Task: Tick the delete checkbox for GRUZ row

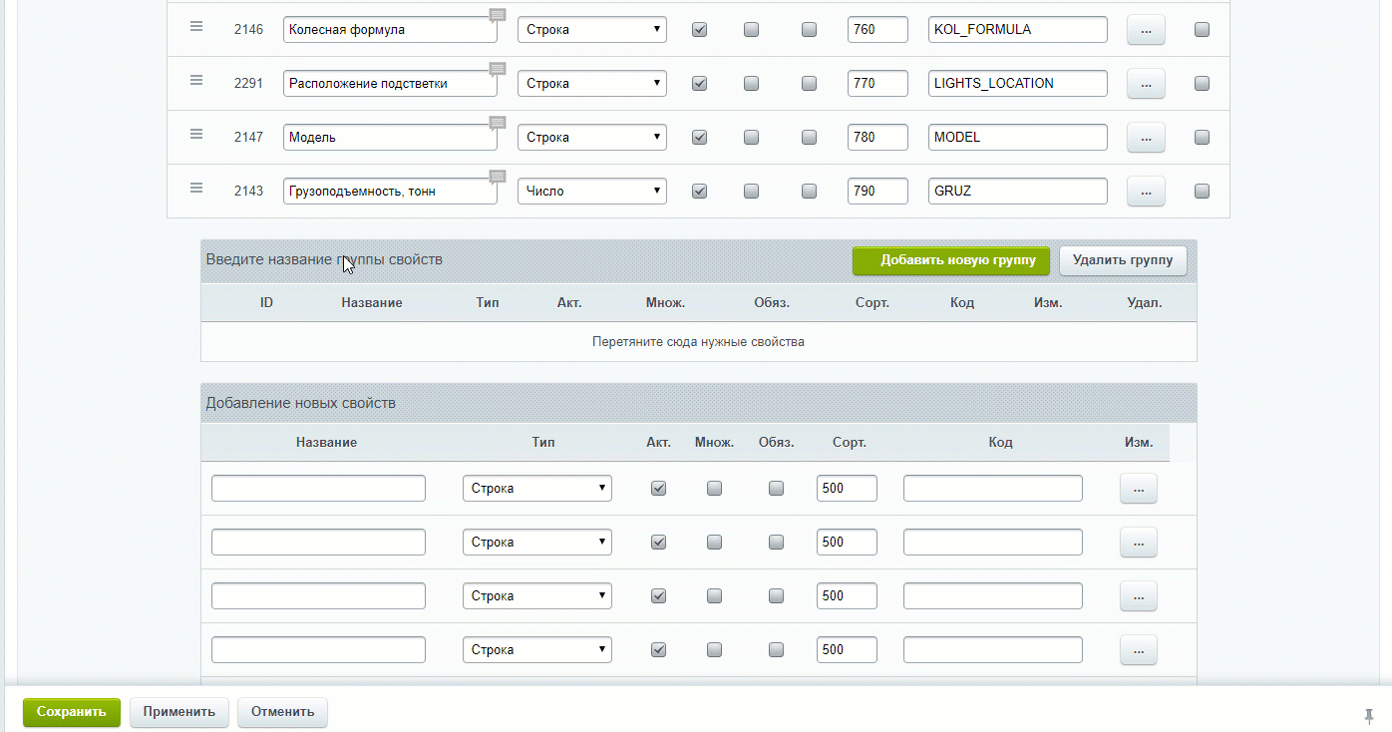Action: click(1202, 192)
